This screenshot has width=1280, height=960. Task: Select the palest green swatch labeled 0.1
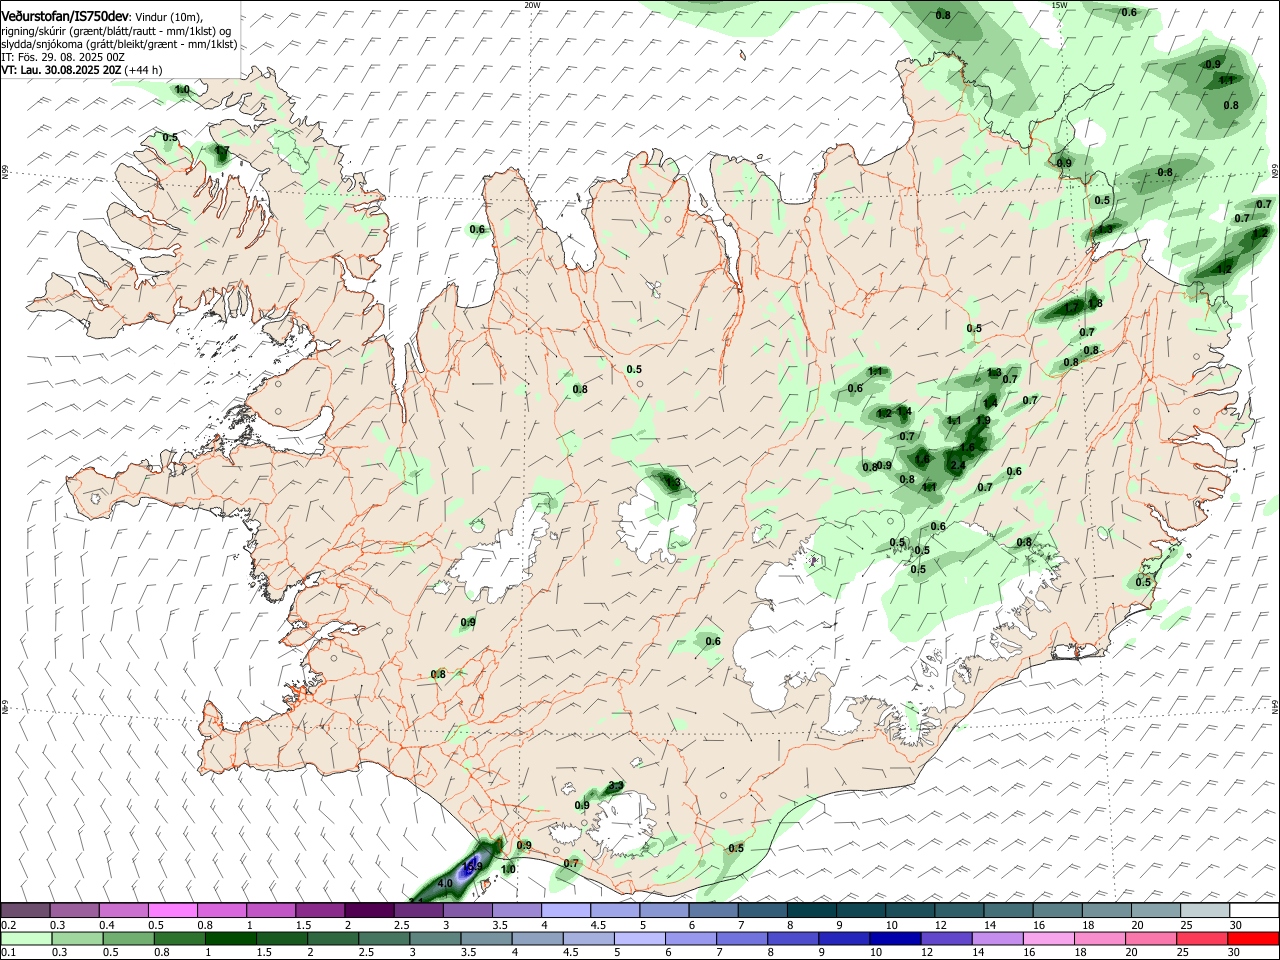click(25, 939)
